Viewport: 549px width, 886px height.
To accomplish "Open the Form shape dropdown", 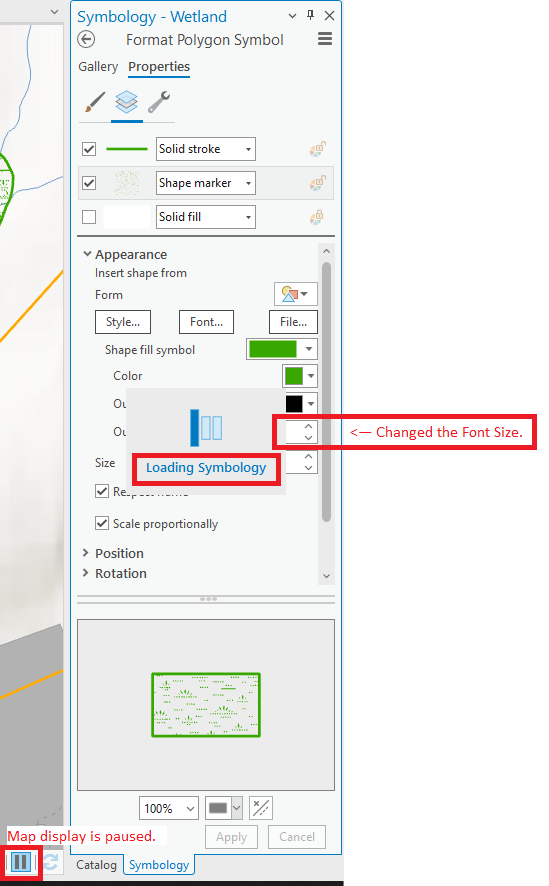I will pyautogui.click(x=295, y=294).
